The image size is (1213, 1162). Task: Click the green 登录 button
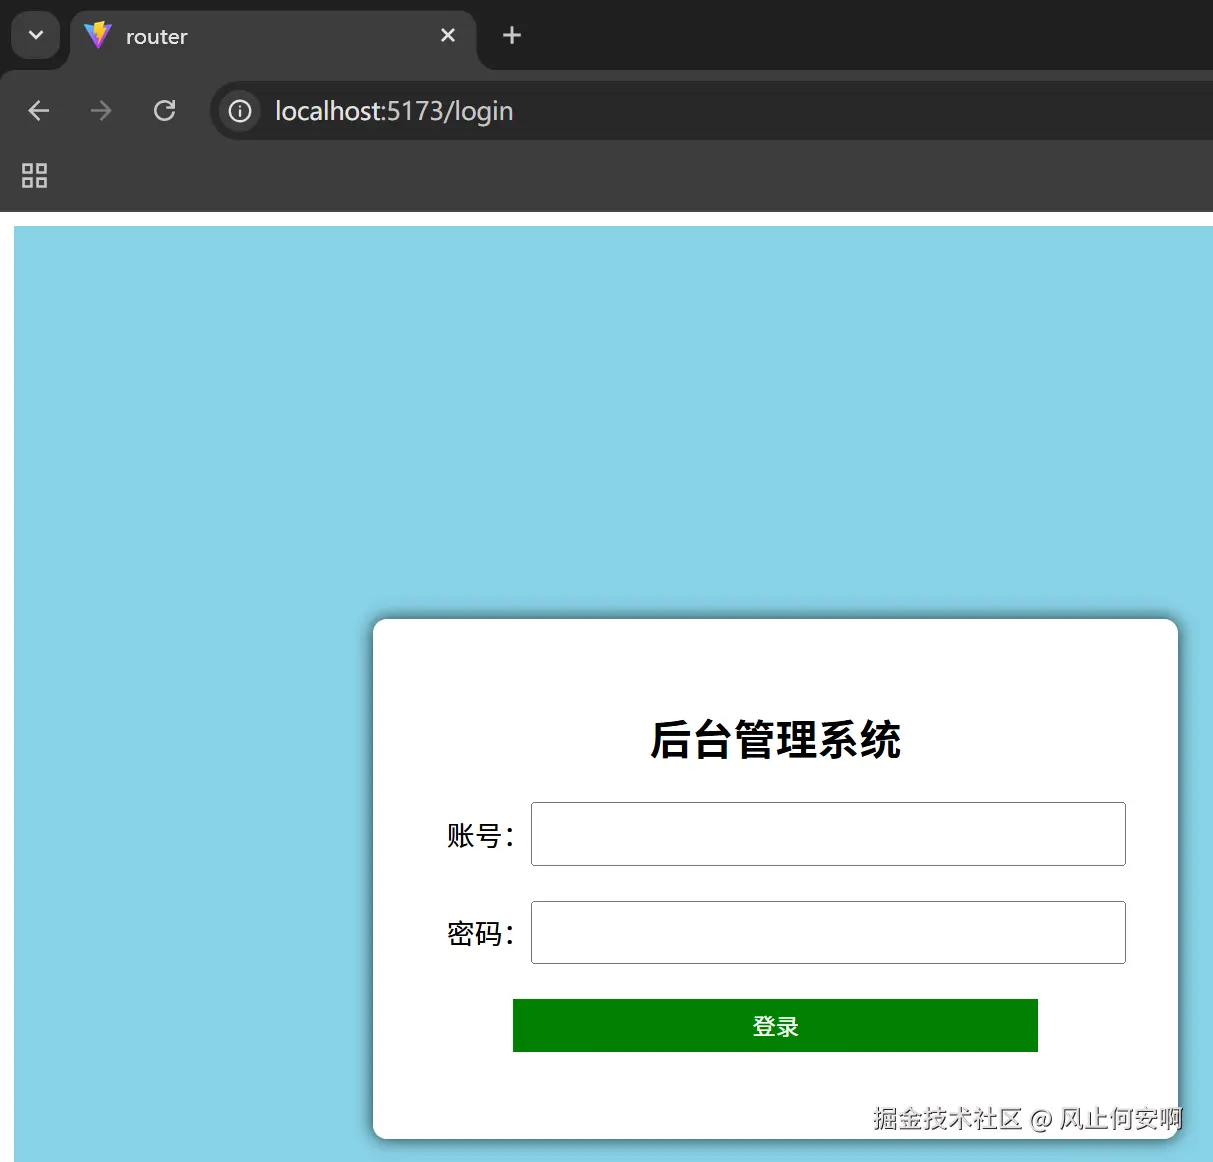775,1025
